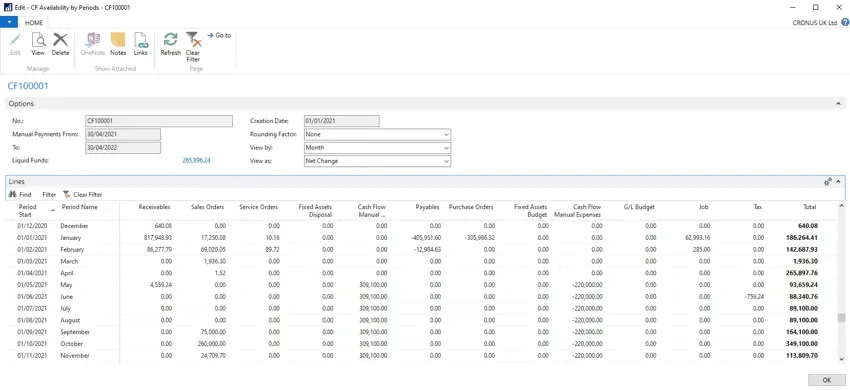Click the Sales Orders column header

[208, 207]
